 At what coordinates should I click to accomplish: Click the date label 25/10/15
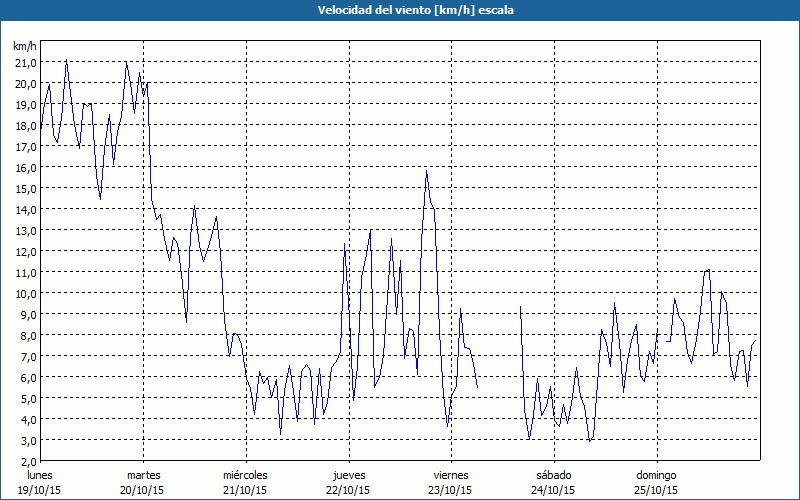click(x=656, y=490)
